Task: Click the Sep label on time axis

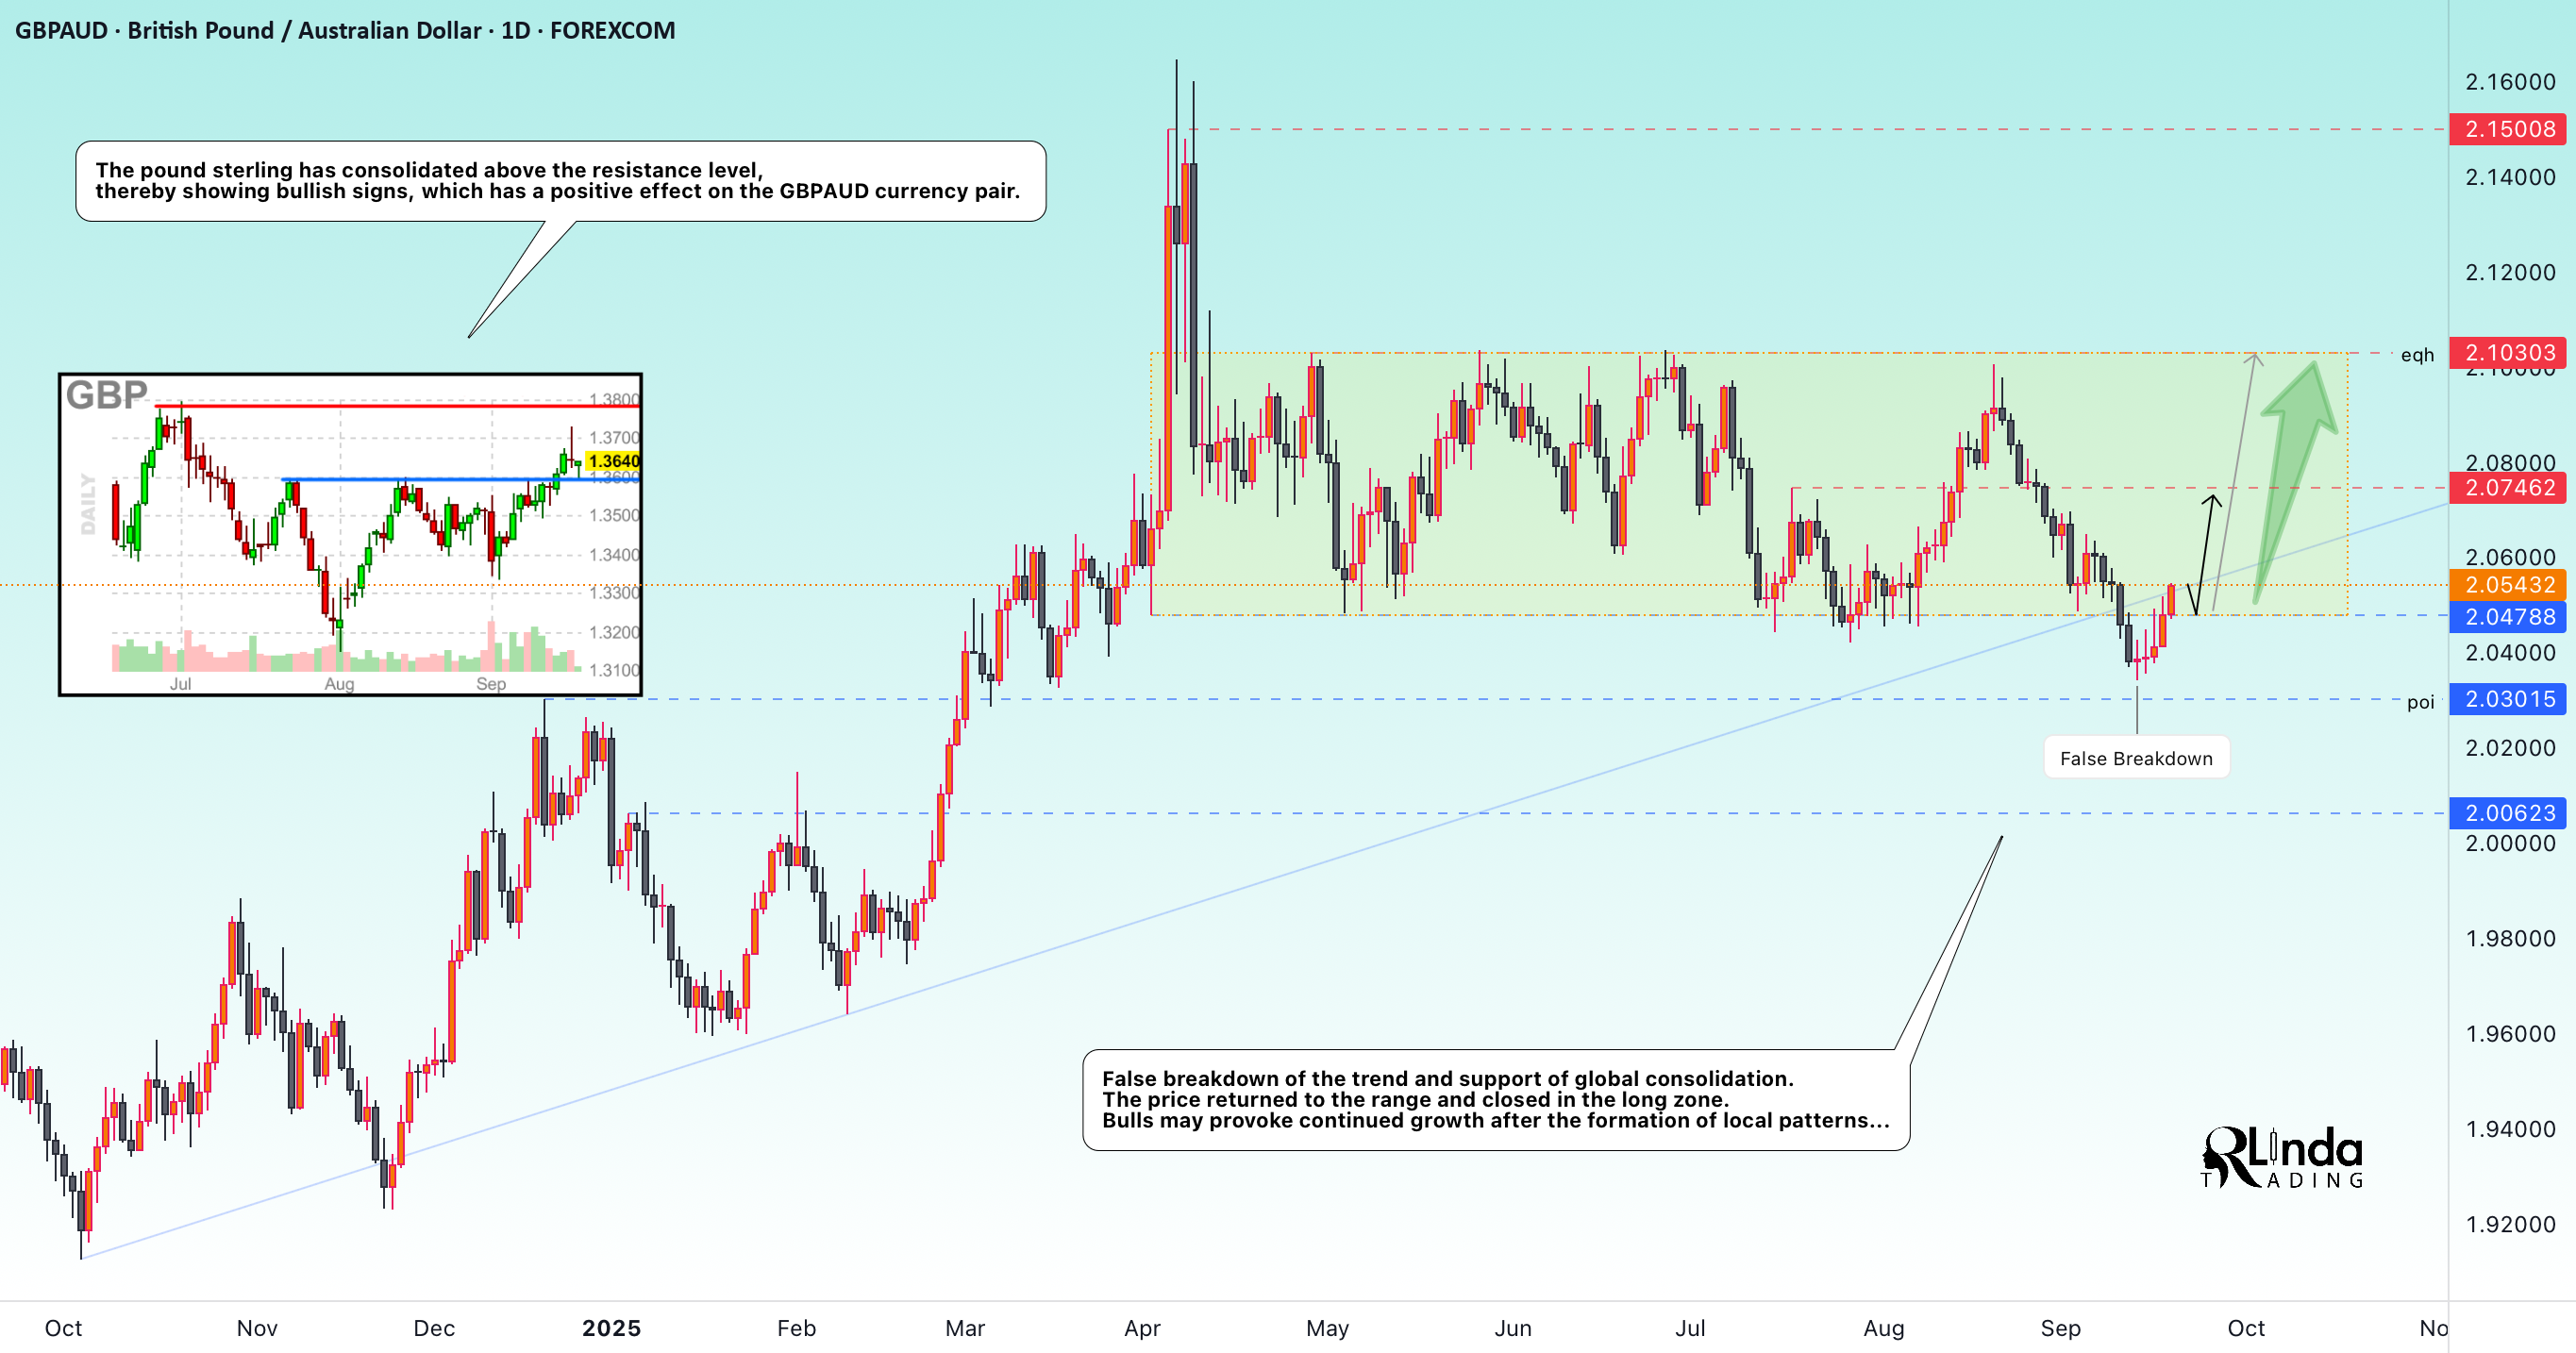Action: [2060, 1328]
